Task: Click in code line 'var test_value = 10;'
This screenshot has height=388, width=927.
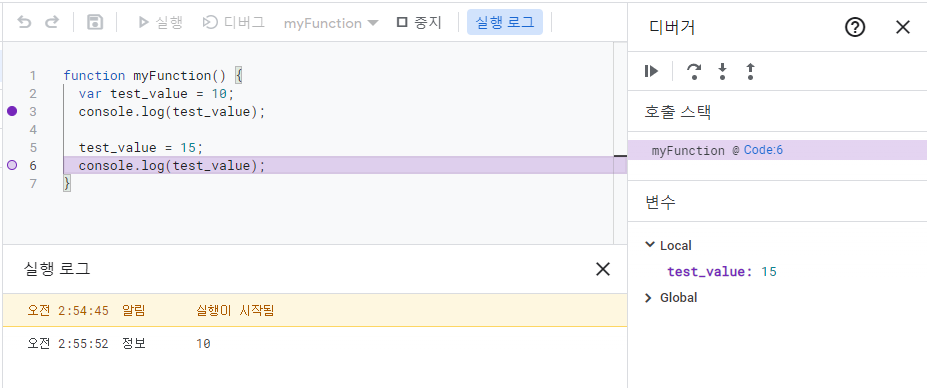Action: [156, 93]
